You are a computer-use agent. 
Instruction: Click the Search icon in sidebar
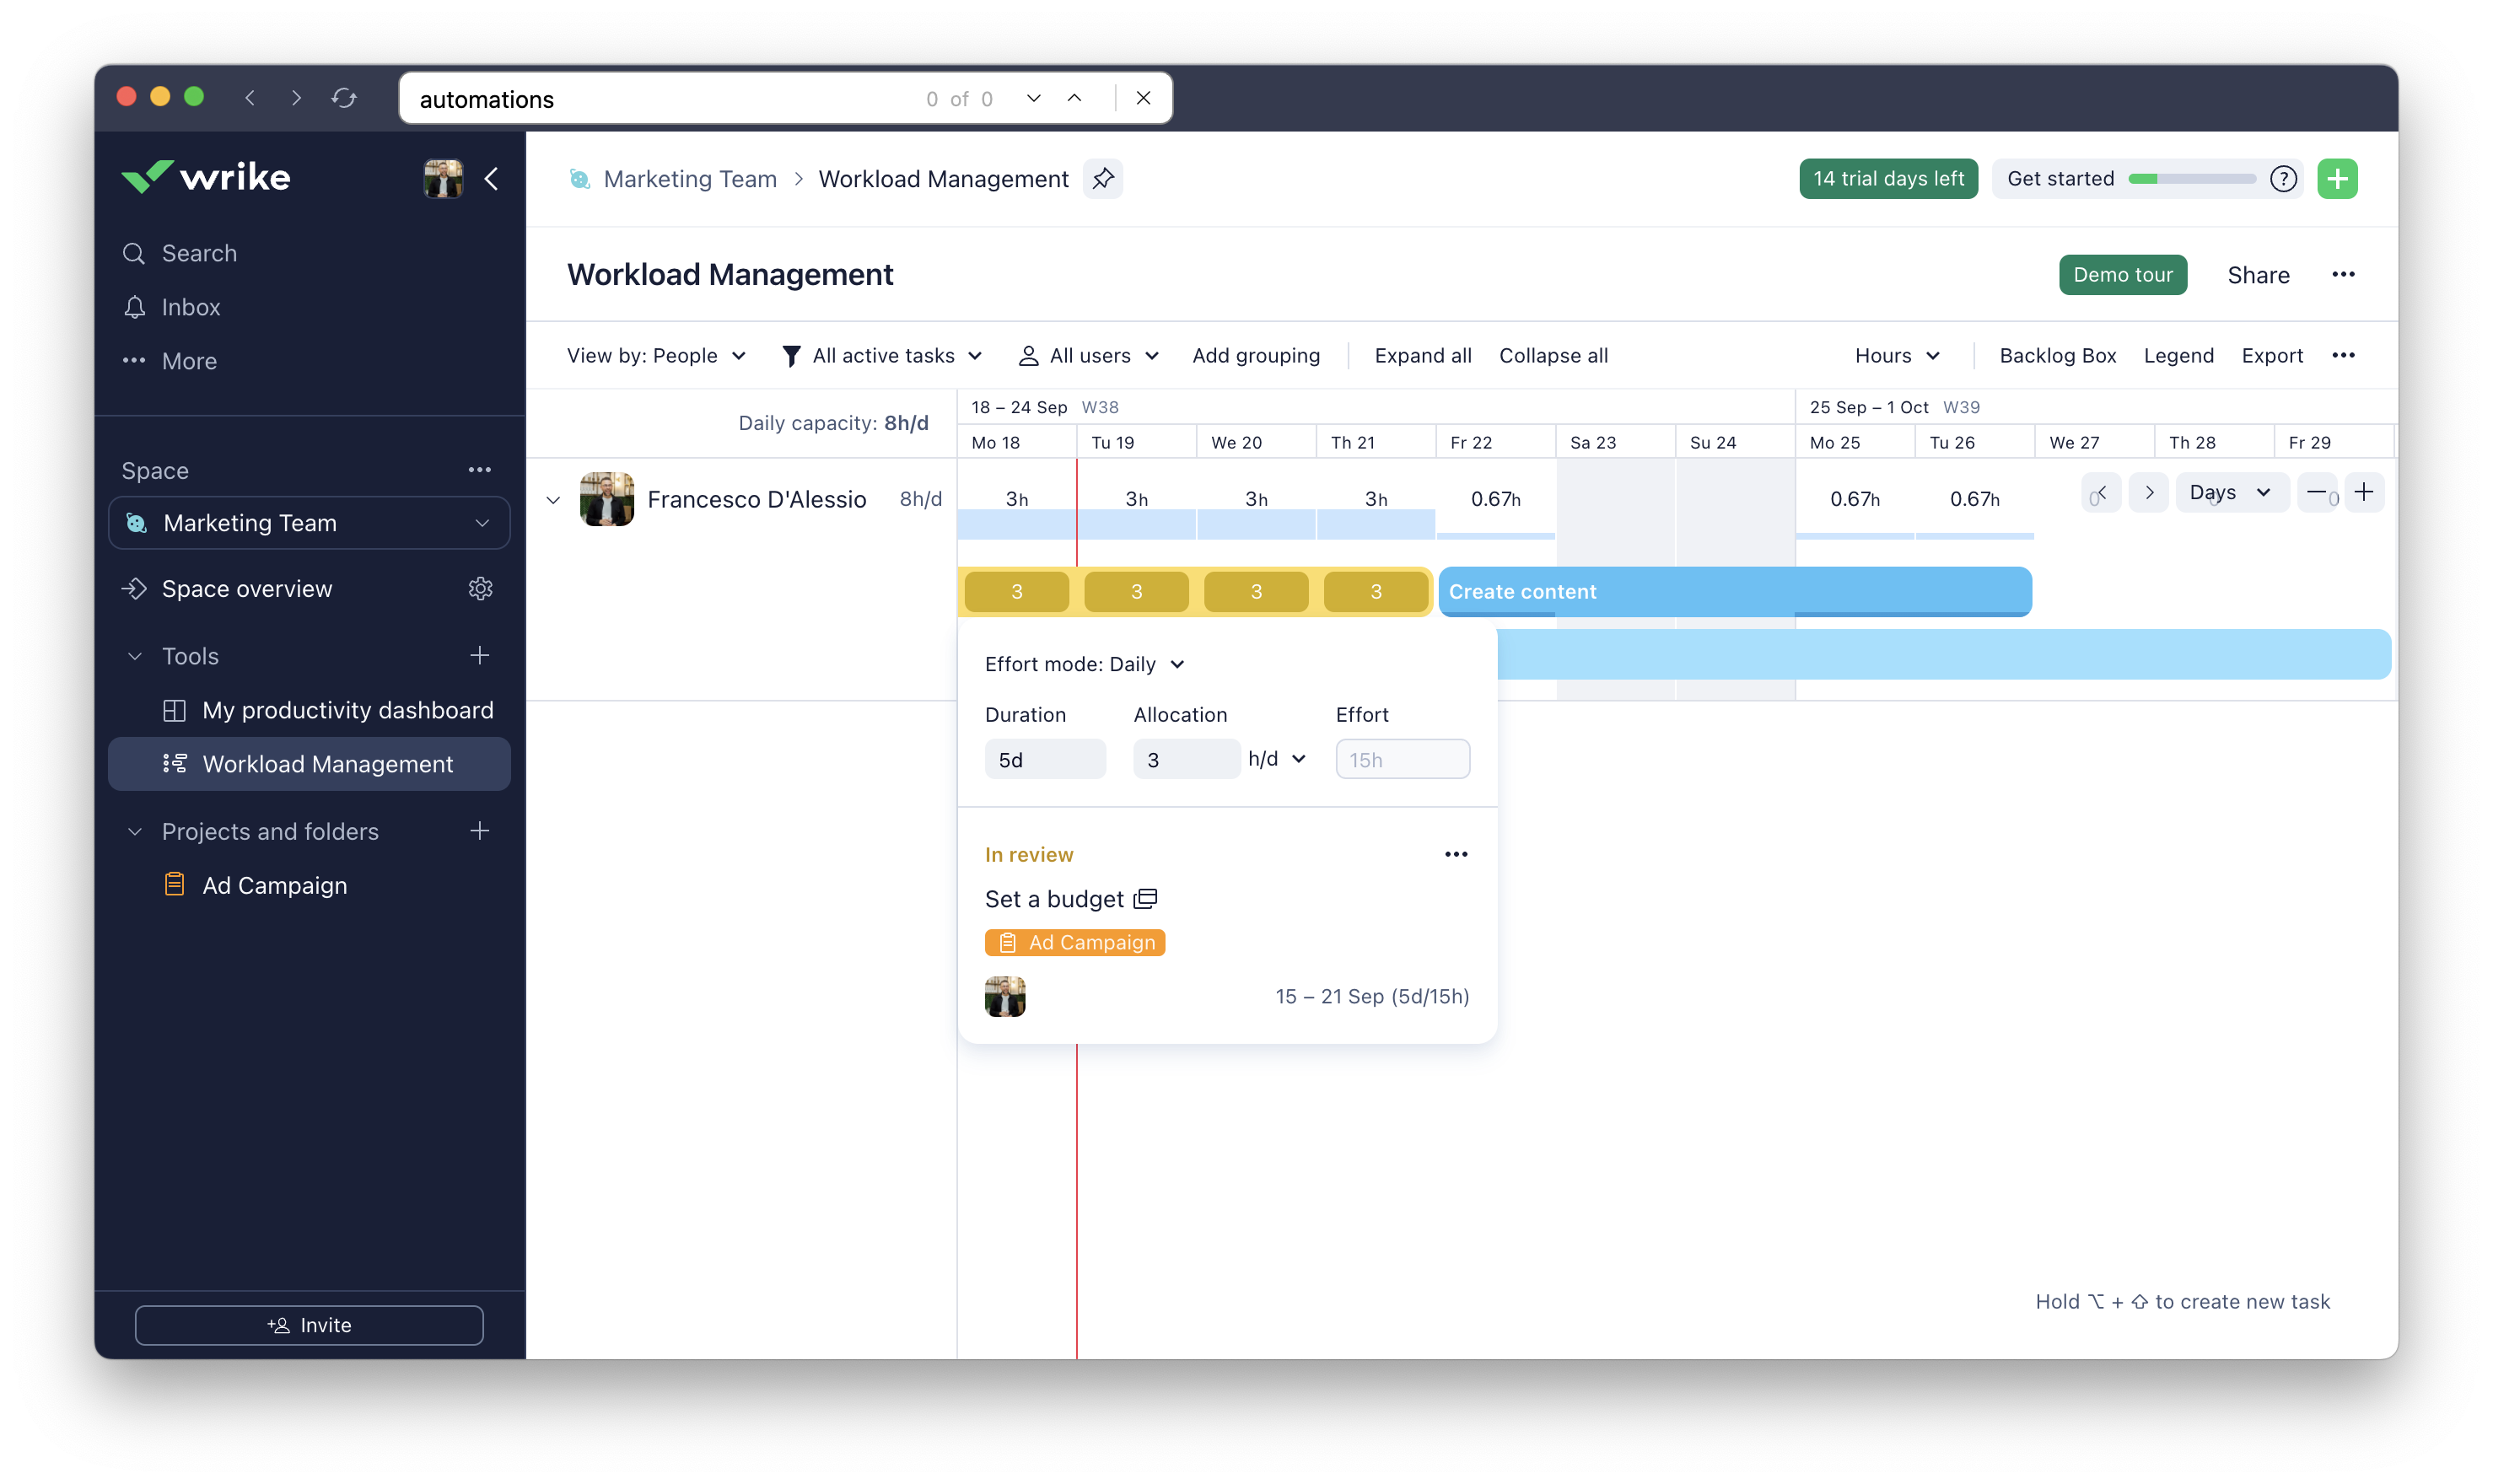tap(134, 253)
